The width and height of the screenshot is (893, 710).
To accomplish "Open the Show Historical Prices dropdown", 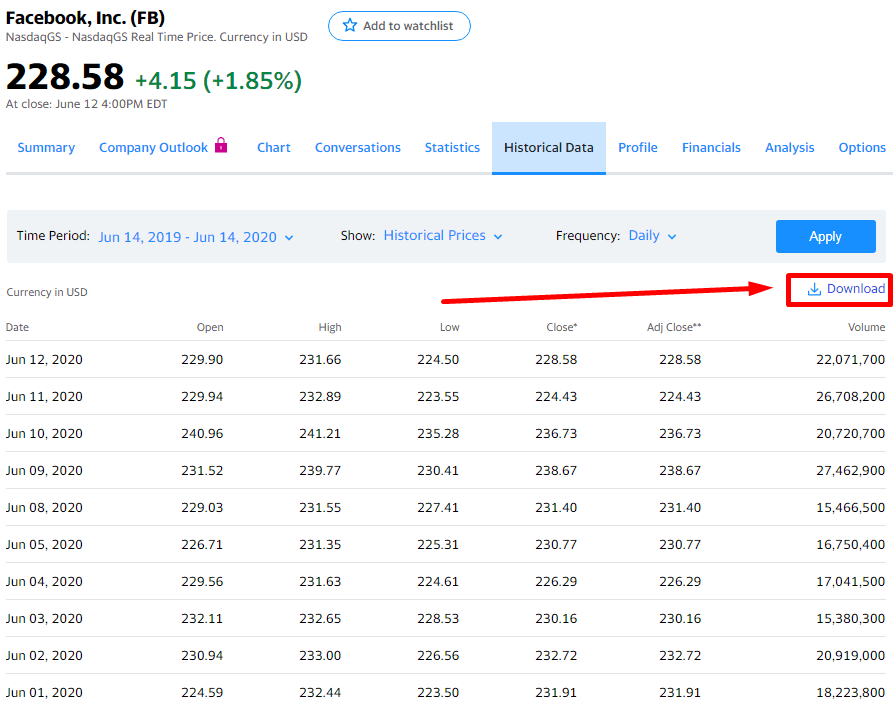I will pyautogui.click(x=443, y=236).
